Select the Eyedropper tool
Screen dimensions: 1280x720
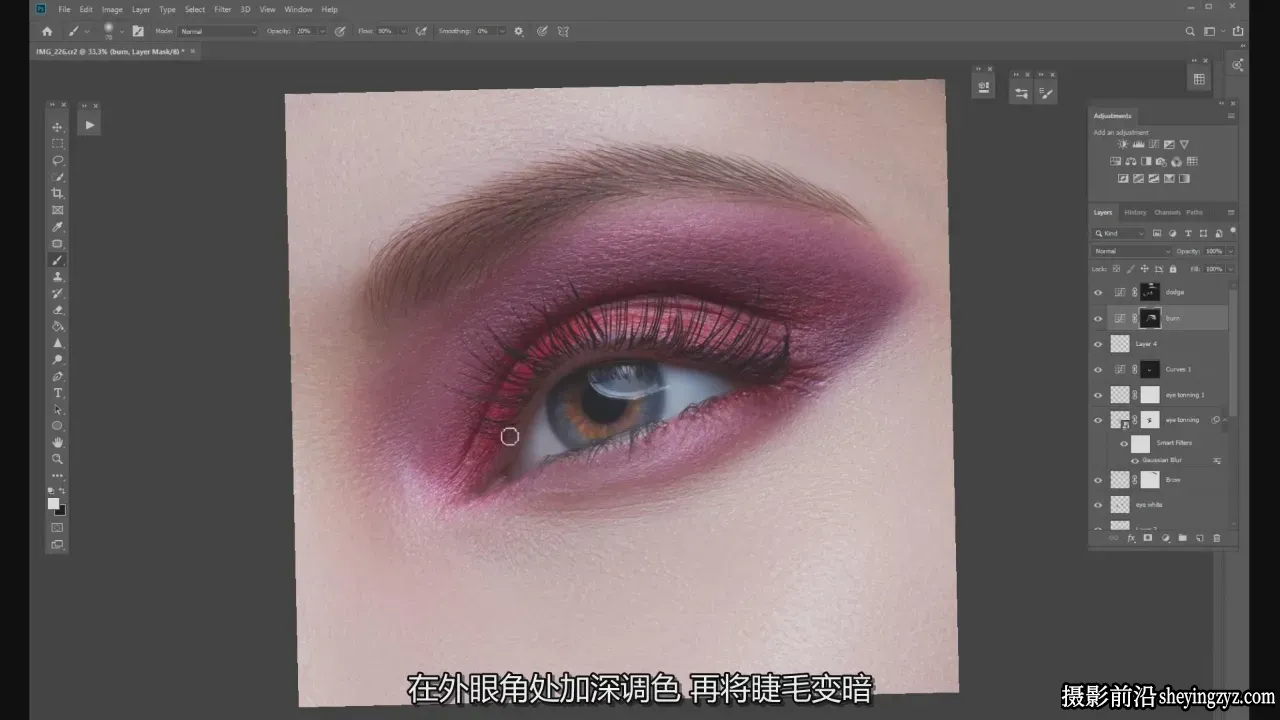(57, 227)
